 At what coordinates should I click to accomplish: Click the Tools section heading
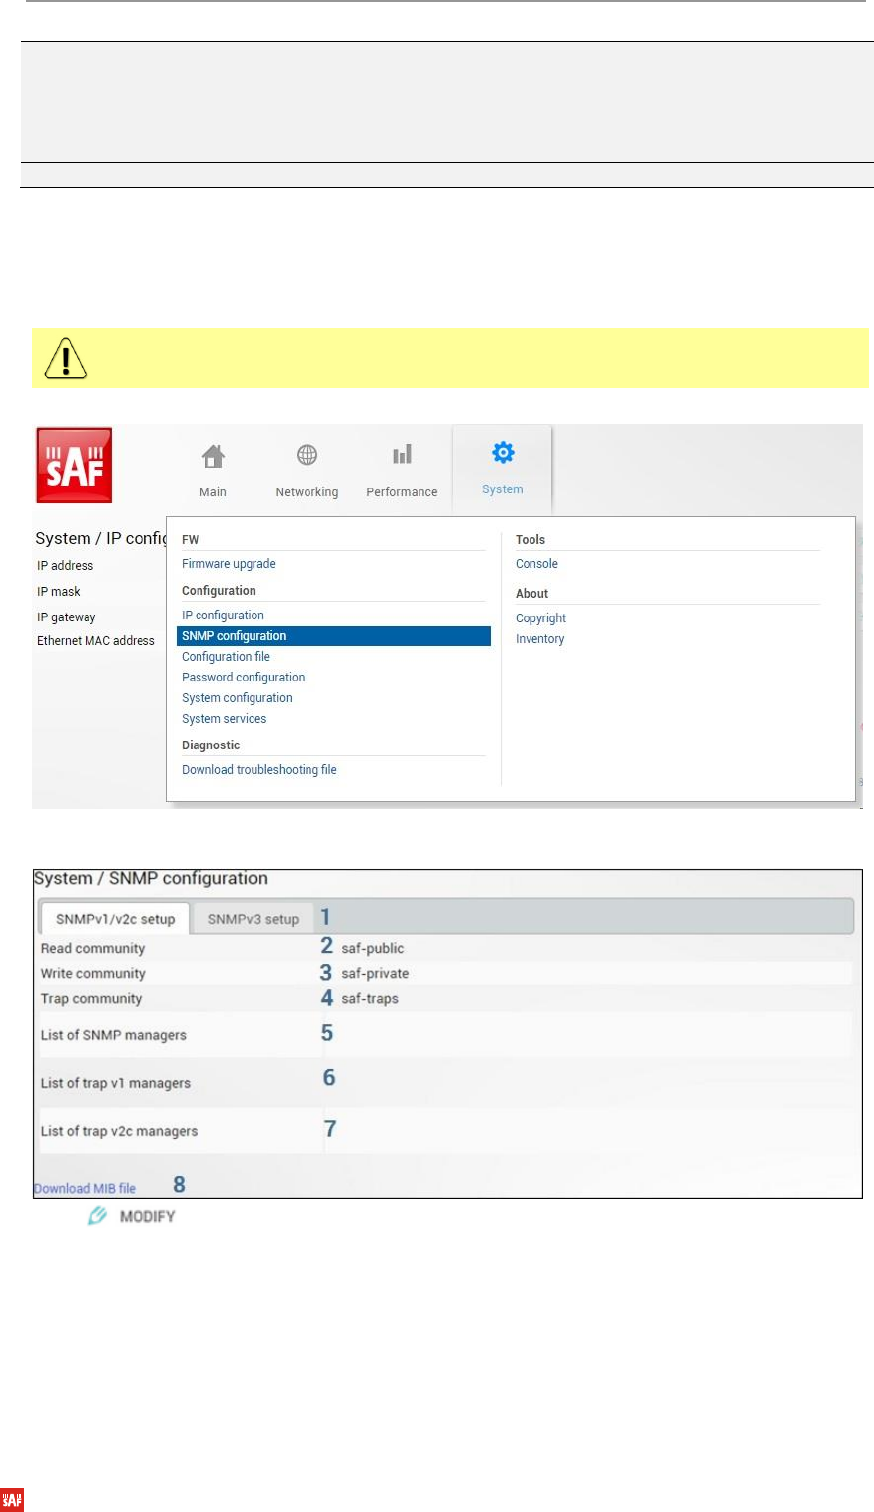point(530,540)
